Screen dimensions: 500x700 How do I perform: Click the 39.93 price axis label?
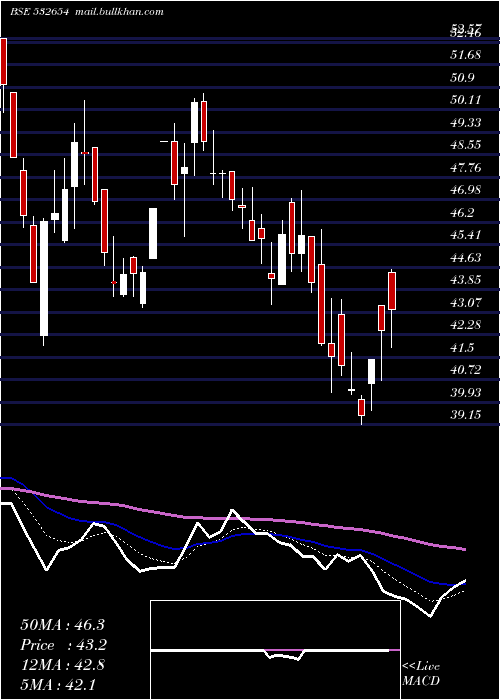(466, 393)
